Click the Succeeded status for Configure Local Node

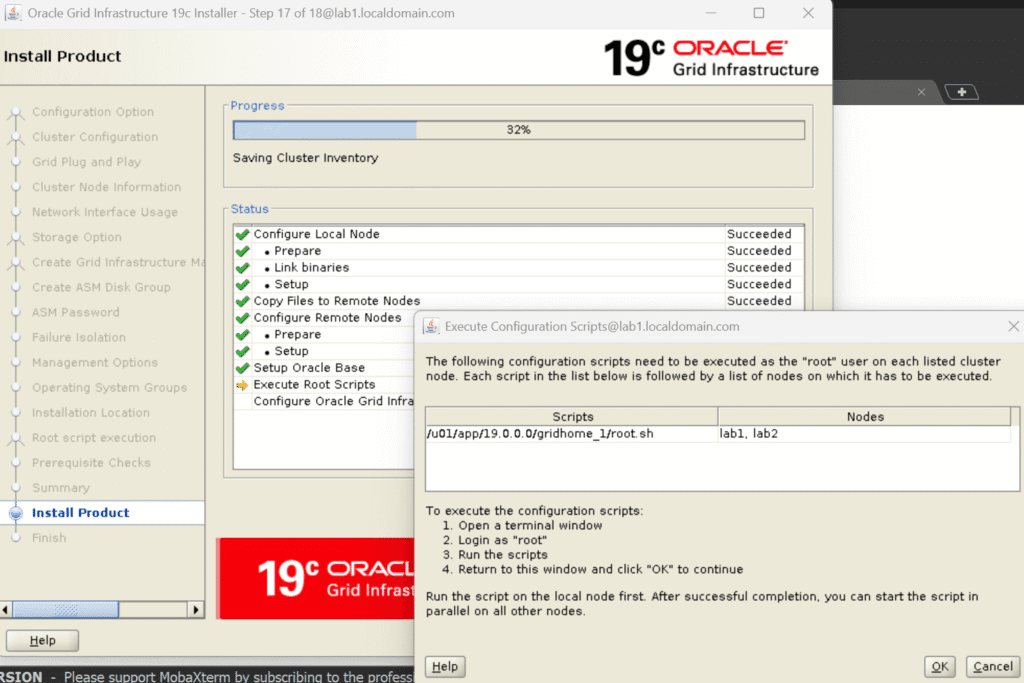click(759, 234)
